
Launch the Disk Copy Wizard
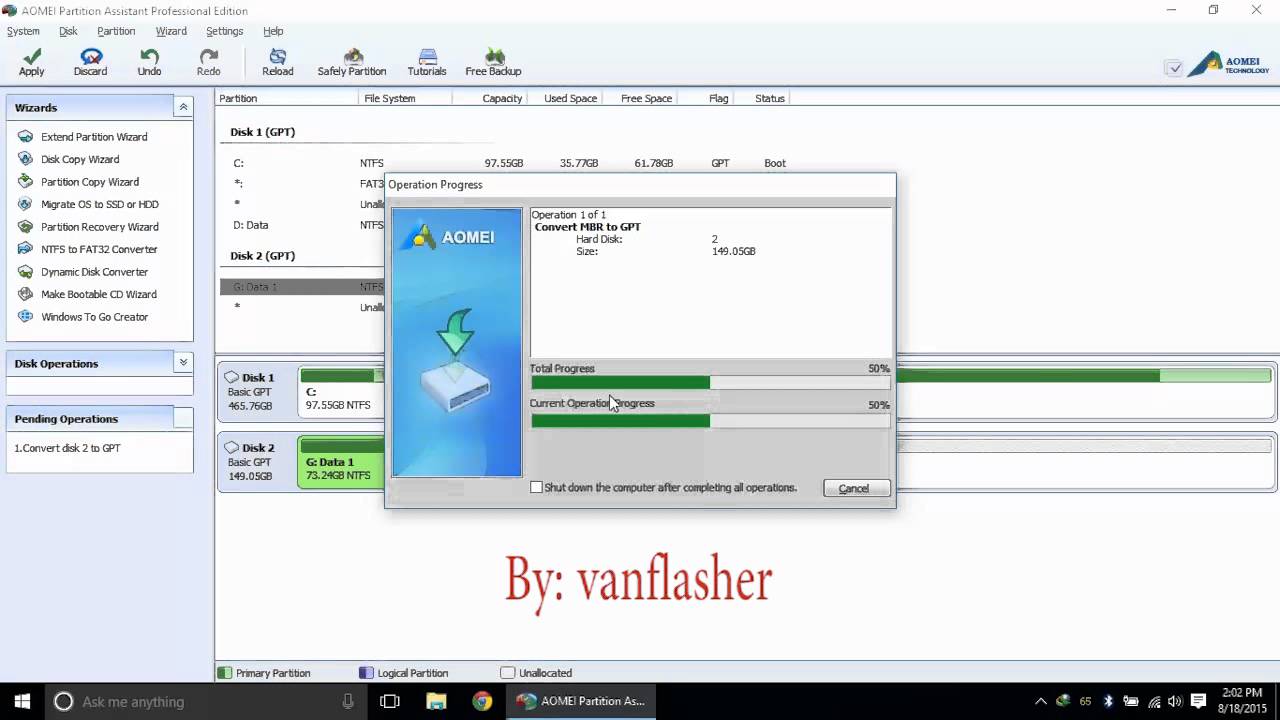pyautogui.click(x=80, y=159)
